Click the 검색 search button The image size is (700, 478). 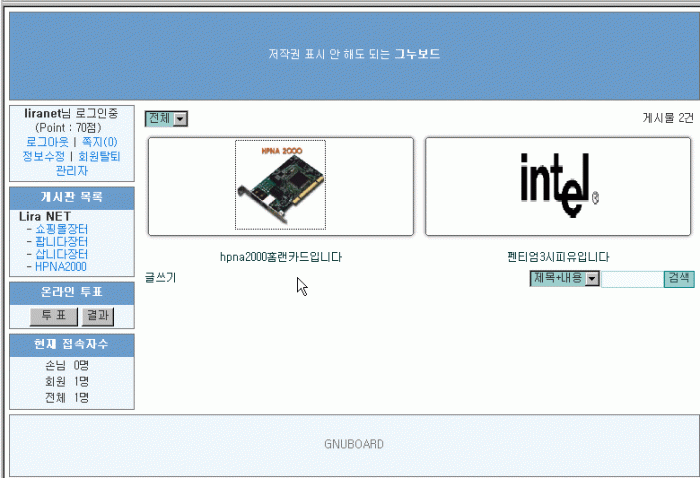click(679, 278)
